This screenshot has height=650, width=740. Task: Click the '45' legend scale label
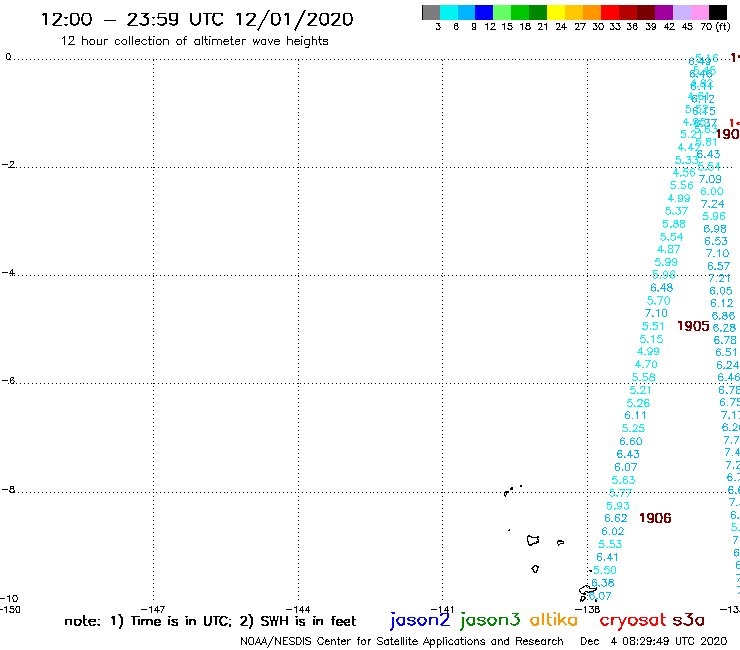click(x=687, y=26)
